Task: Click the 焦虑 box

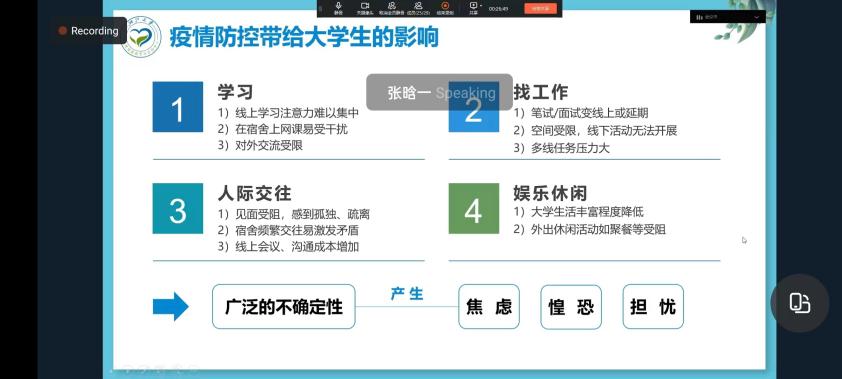Action: pos(489,307)
